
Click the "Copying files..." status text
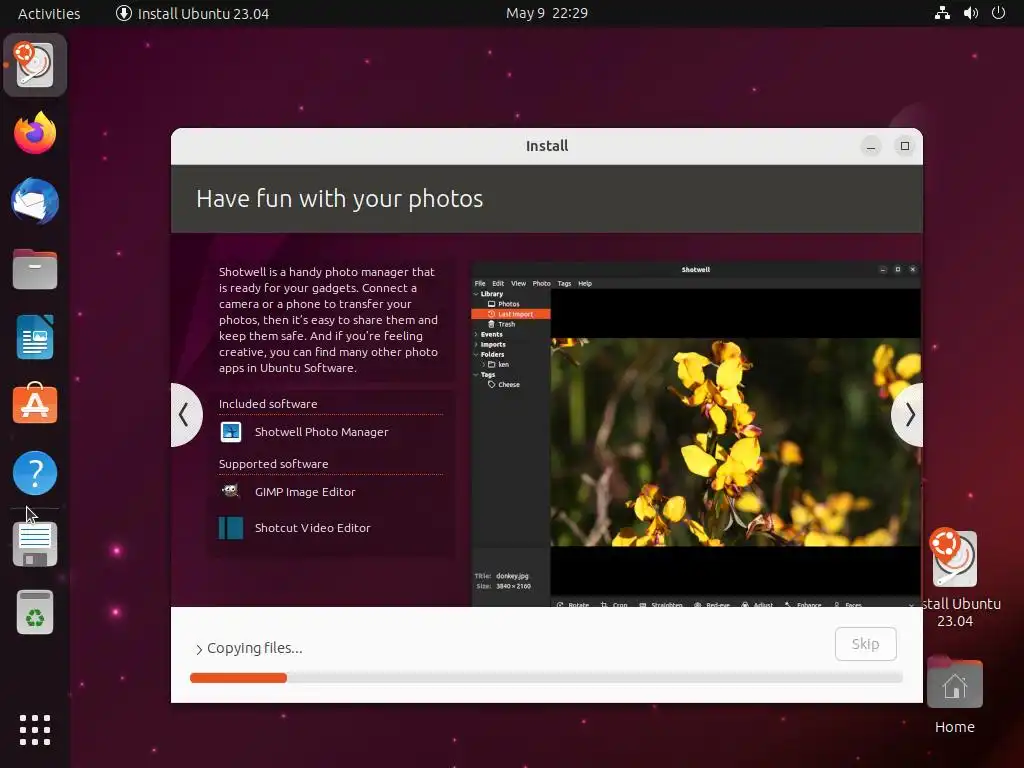click(x=255, y=648)
